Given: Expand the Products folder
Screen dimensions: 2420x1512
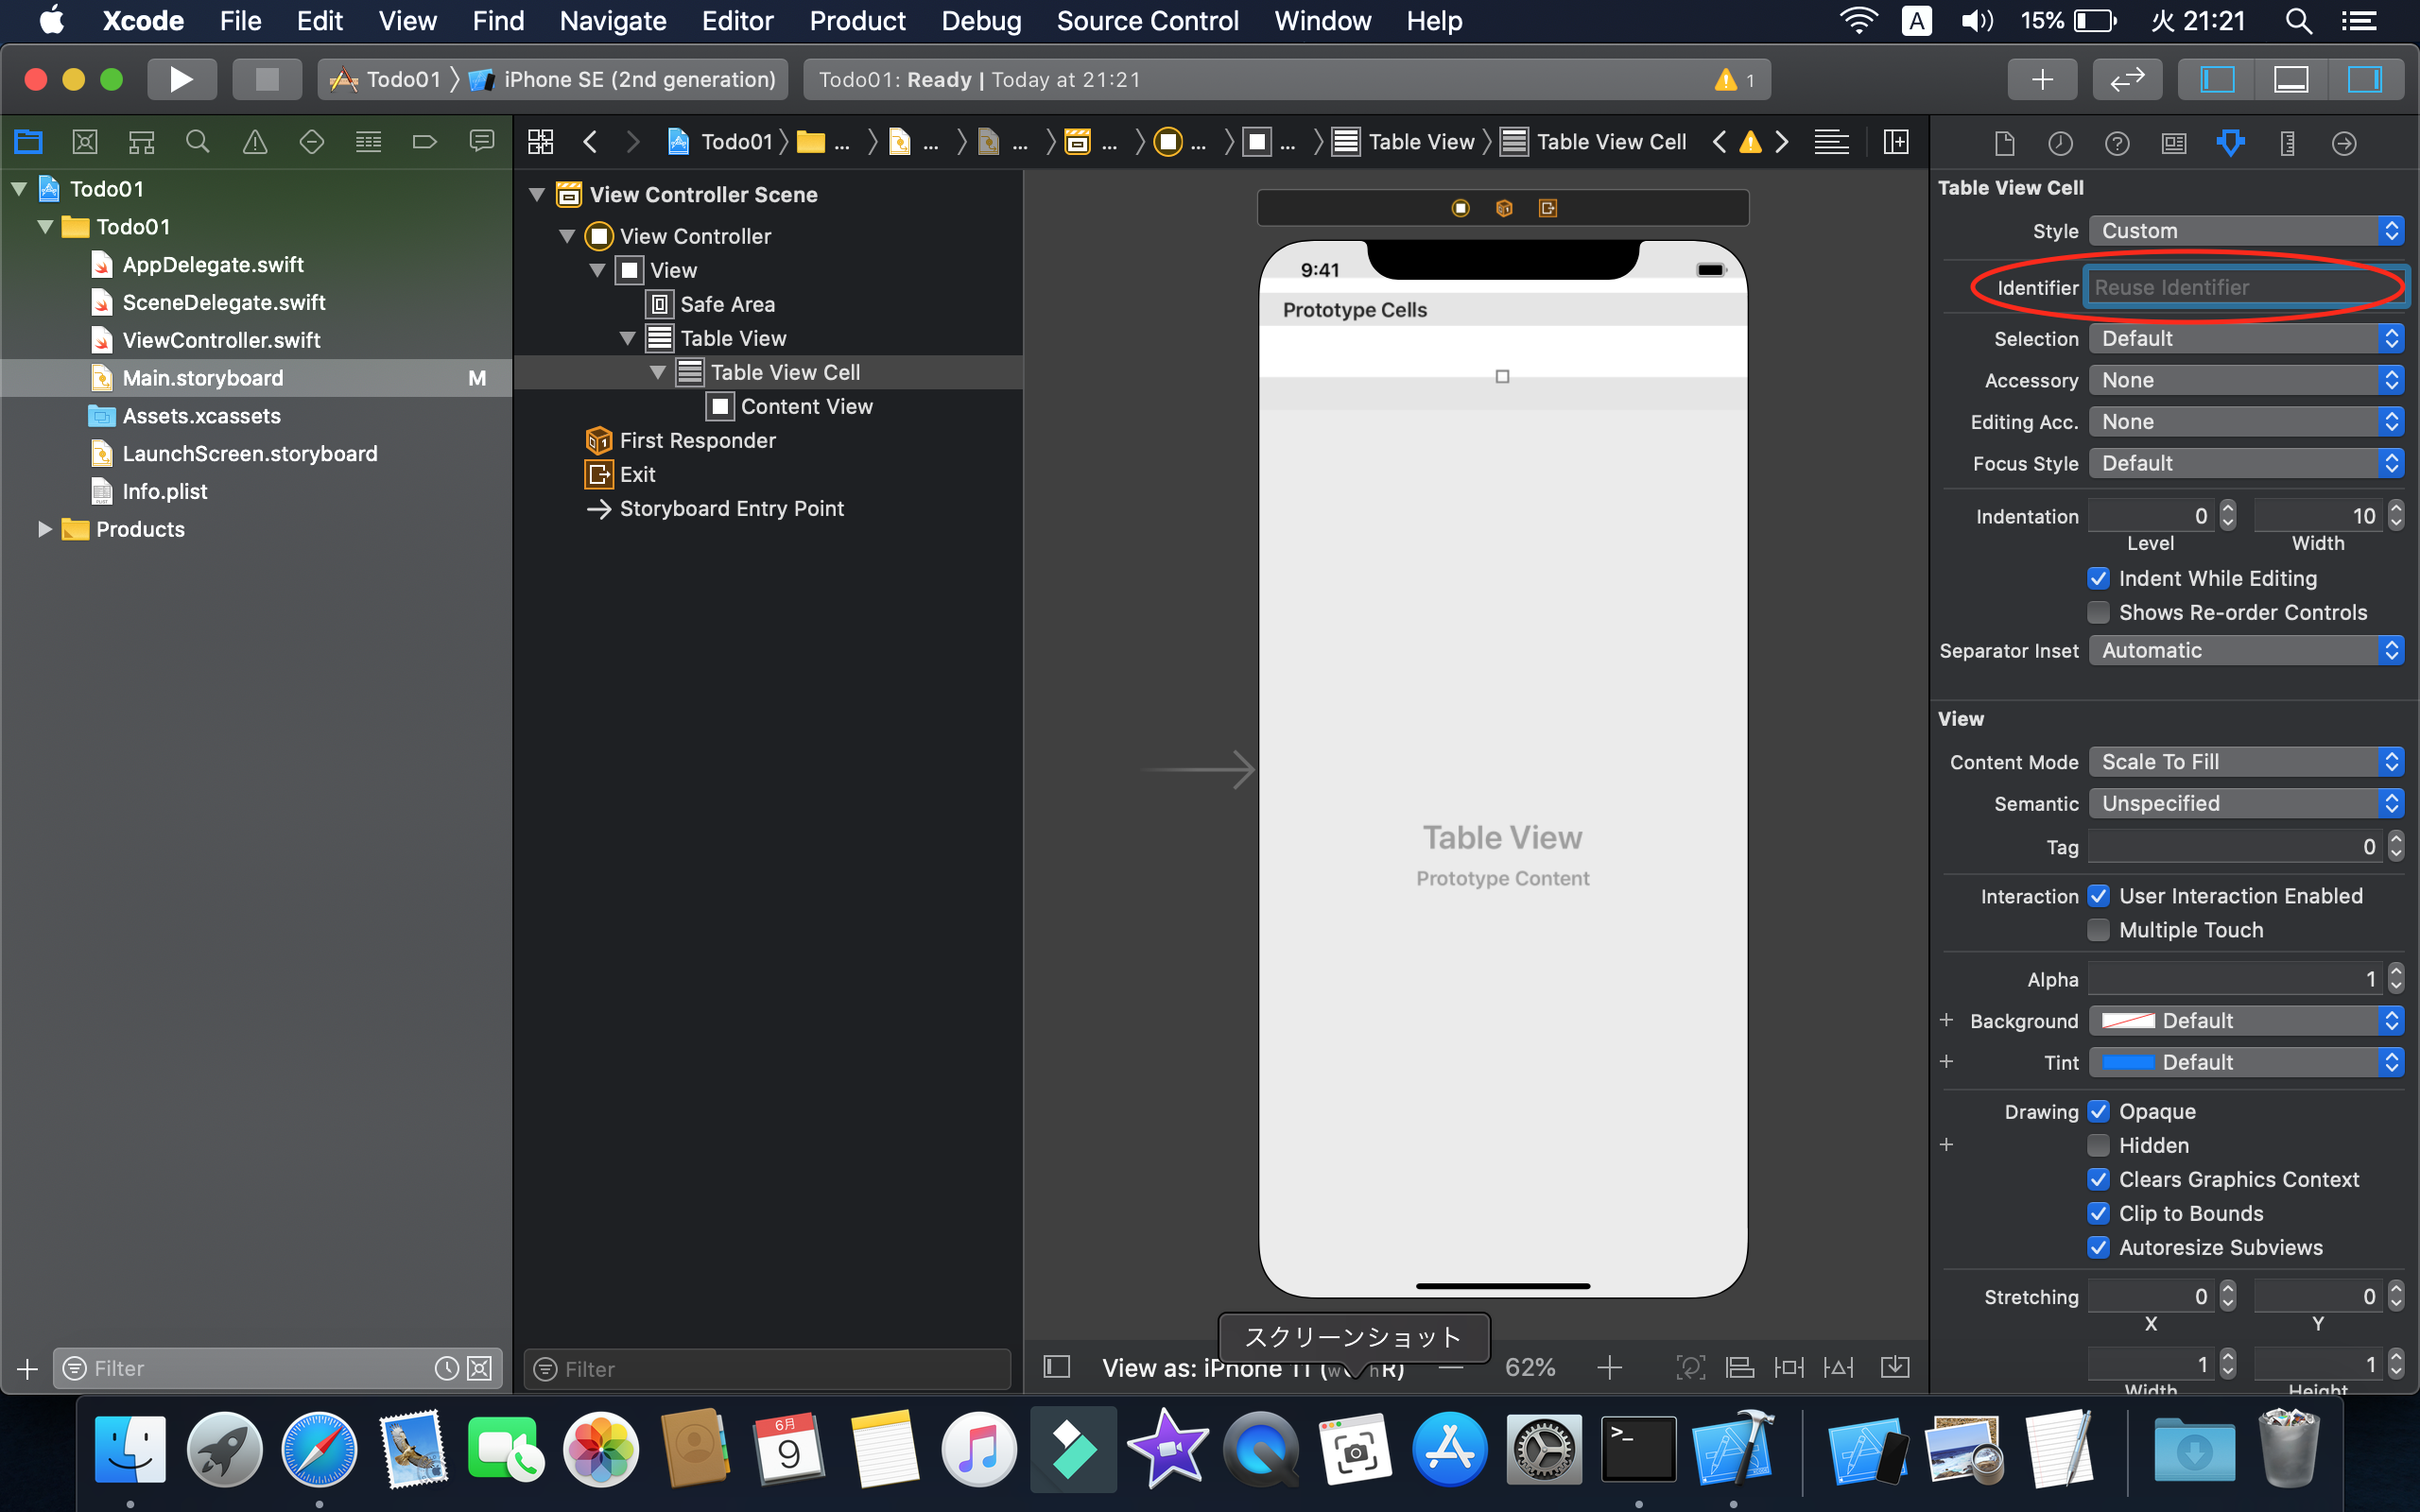Looking at the screenshot, I should click(x=44, y=529).
